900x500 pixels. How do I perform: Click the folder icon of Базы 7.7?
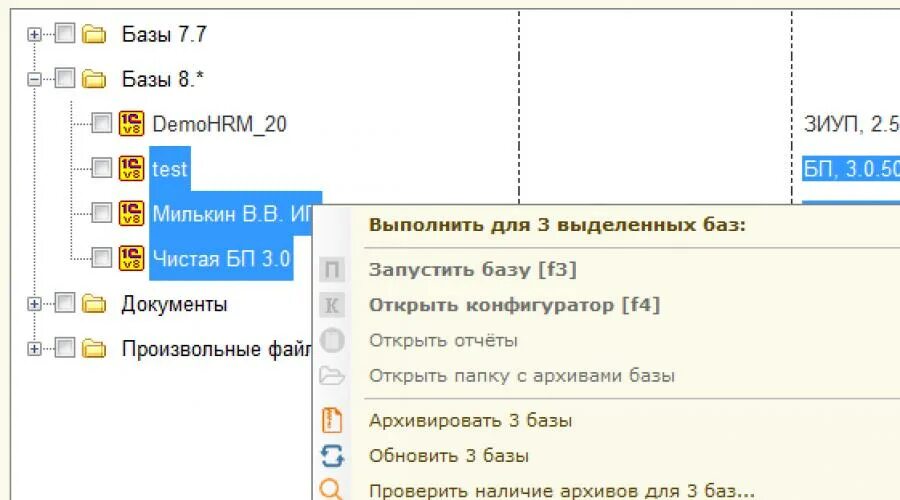pyautogui.click(x=94, y=34)
